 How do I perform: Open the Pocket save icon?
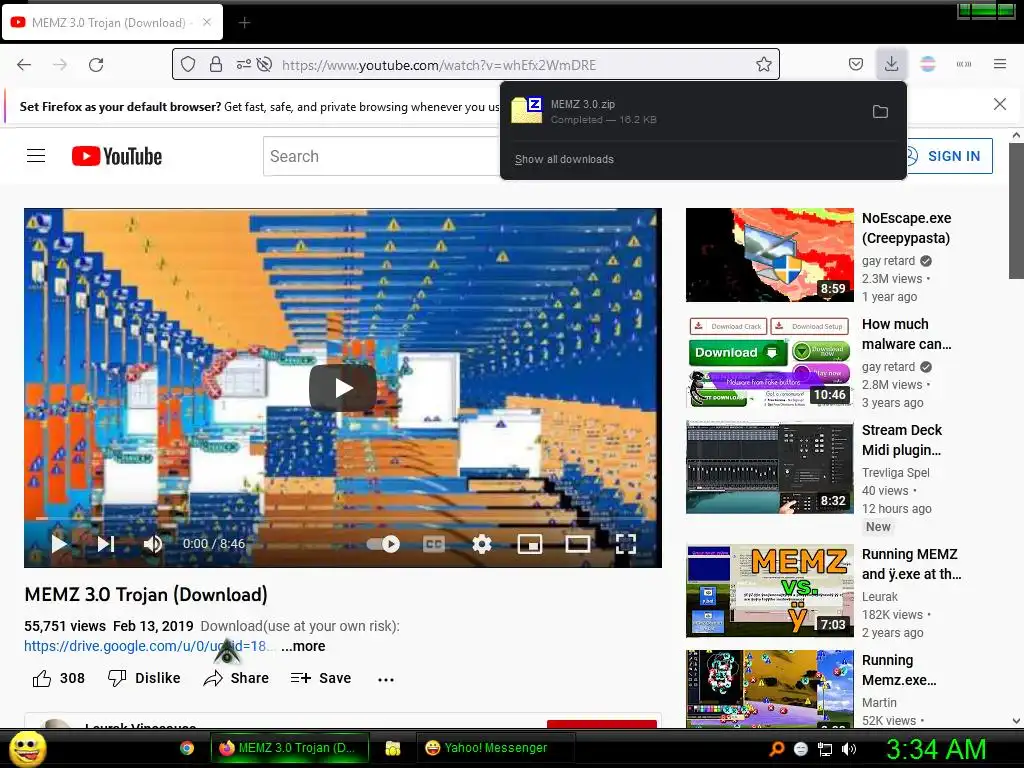[856, 64]
